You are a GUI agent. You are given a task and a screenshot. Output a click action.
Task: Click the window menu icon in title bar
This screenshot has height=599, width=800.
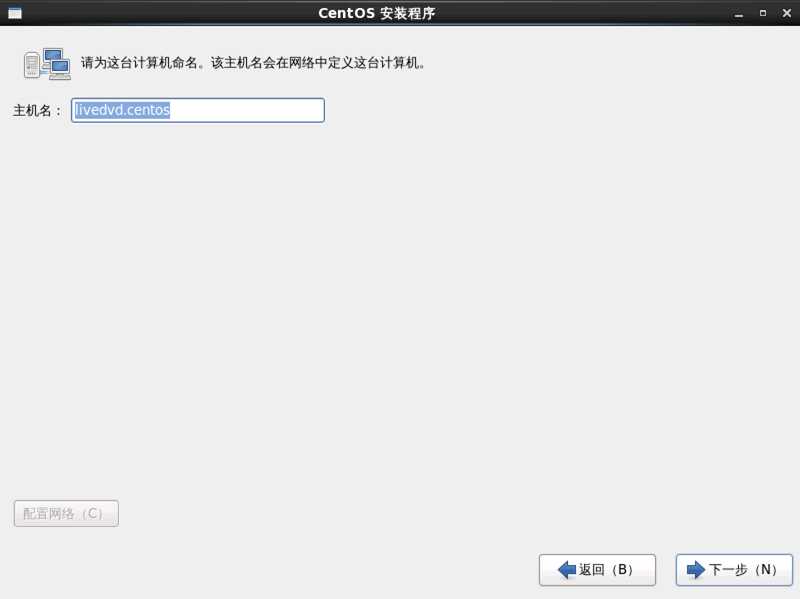point(15,13)
